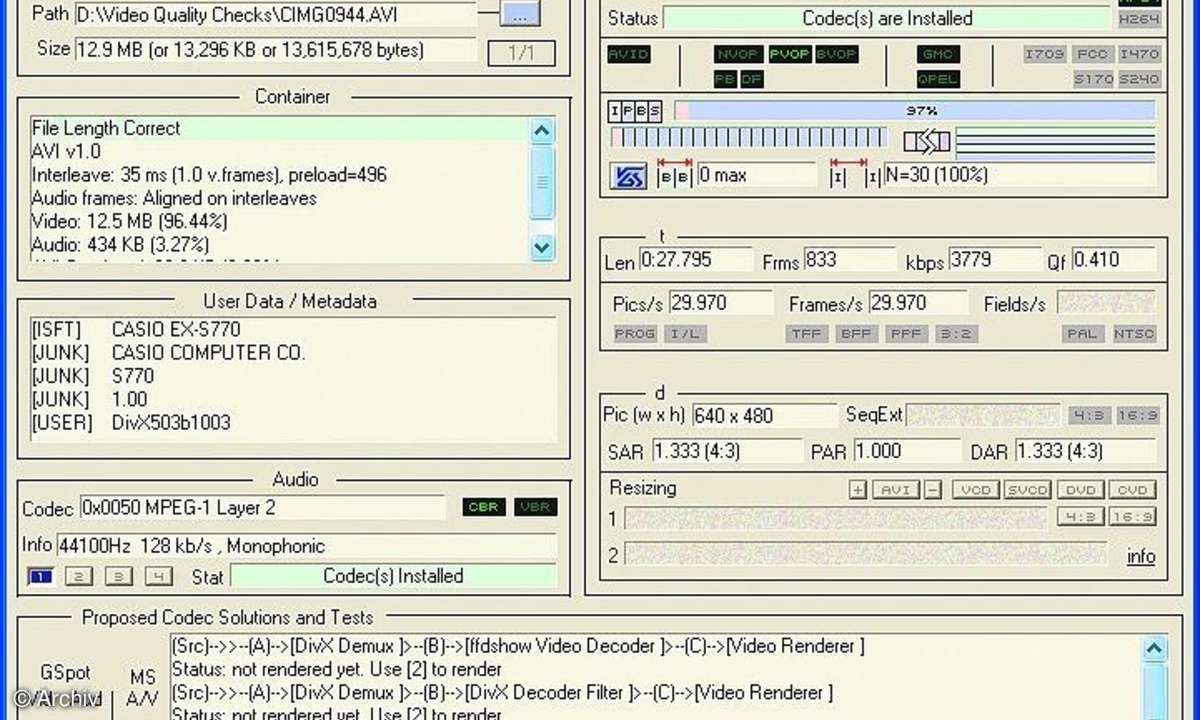Image resolution: width=1200 pixels, height=720 pixels.
Task: Click the I/L interlaced indicator
Action: pos(685,334)
